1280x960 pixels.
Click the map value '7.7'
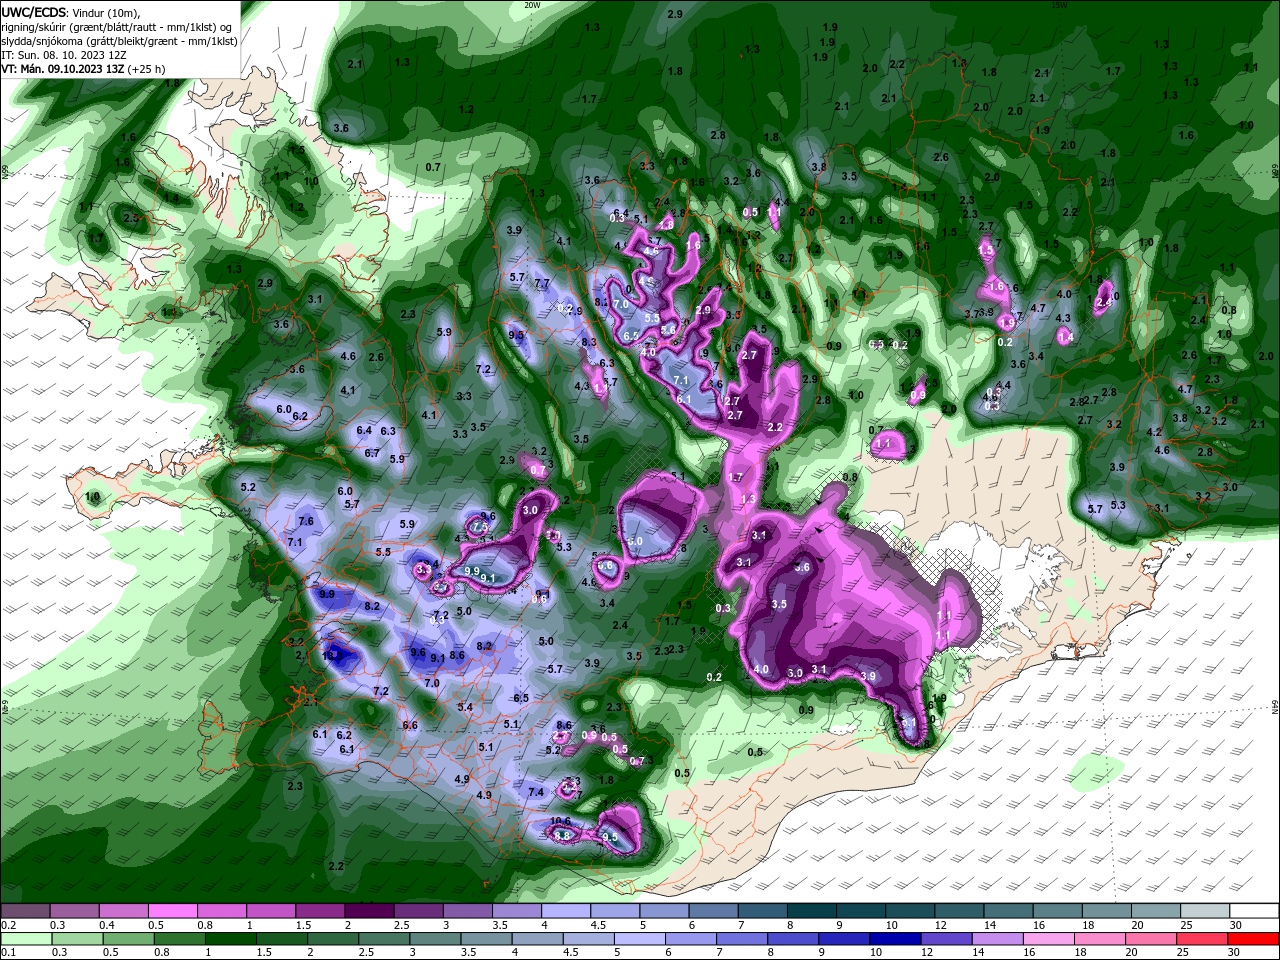coord(542,284)
